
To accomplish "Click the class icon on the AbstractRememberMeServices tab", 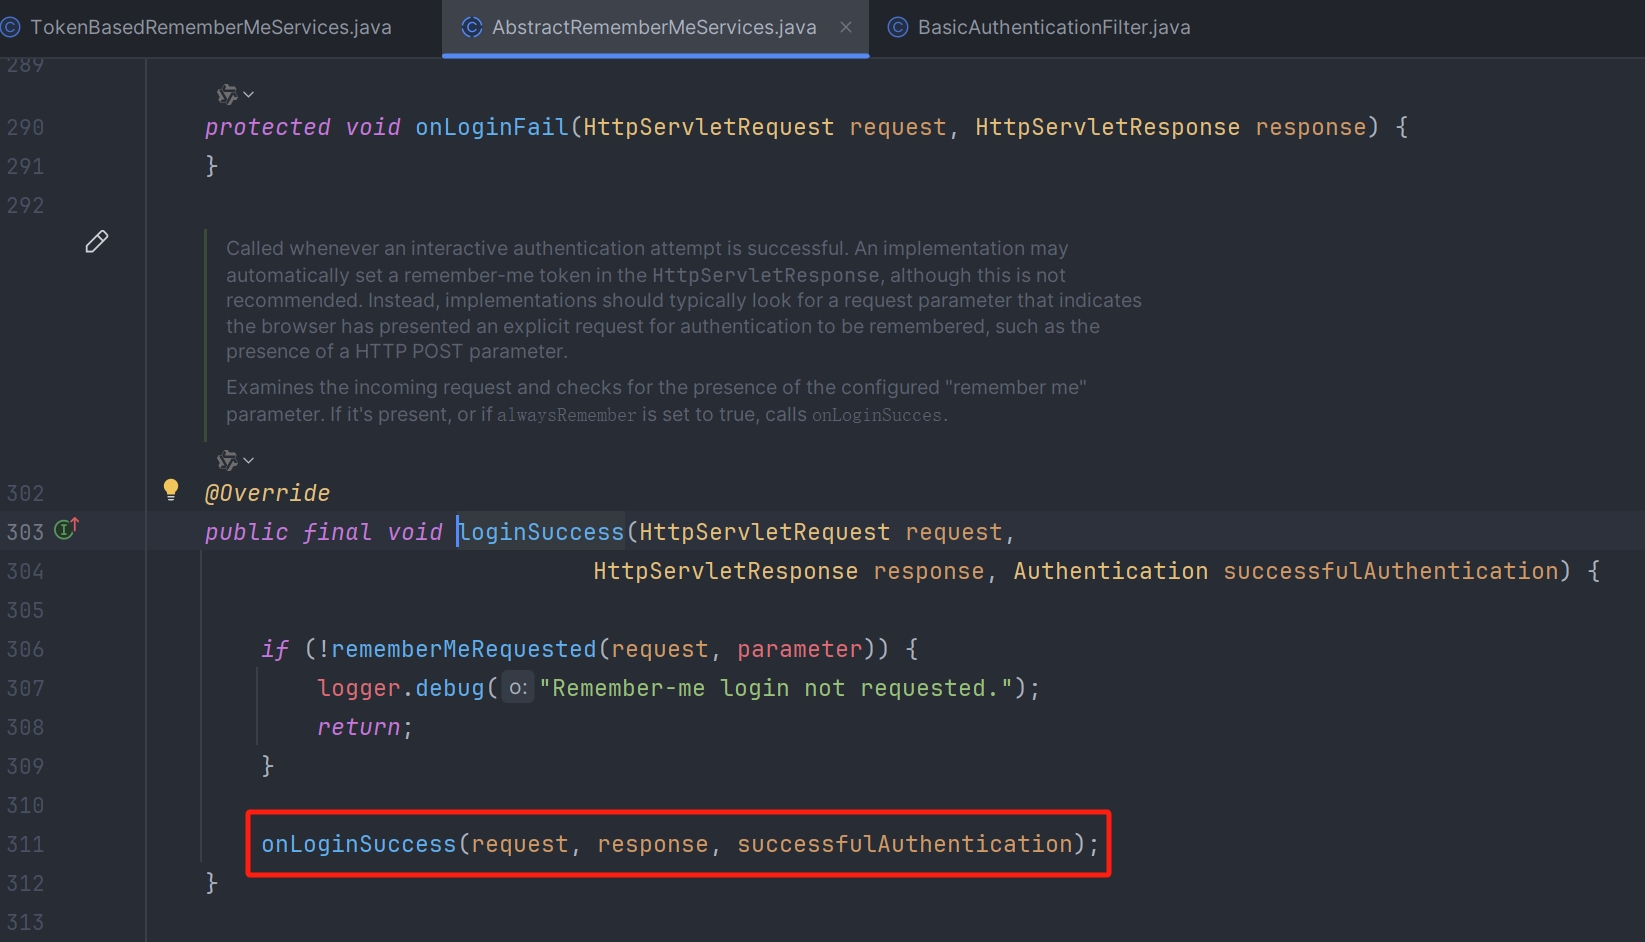I will tap(472, 28).
